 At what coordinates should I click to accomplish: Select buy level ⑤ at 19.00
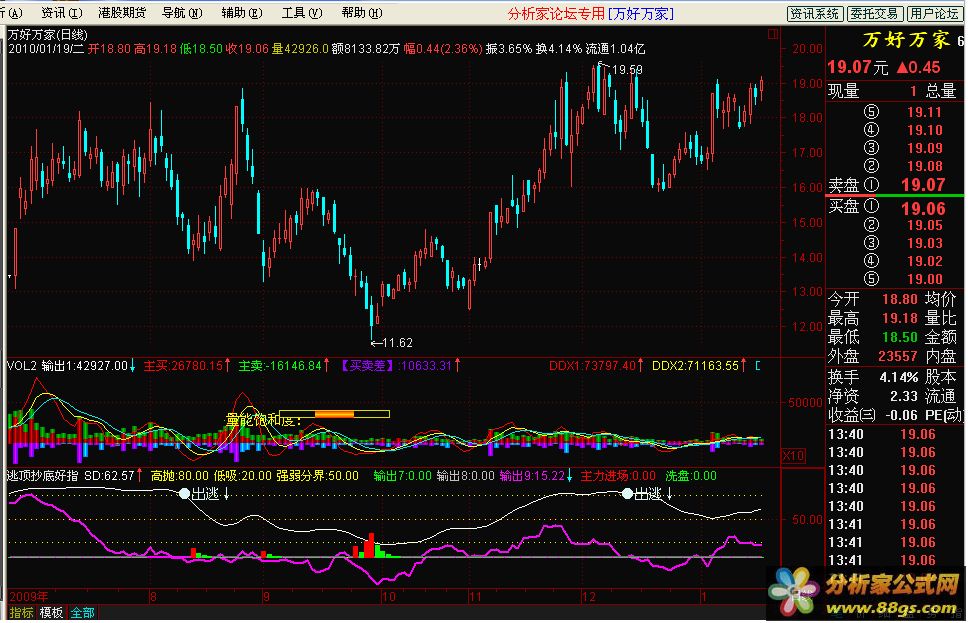(903, 279)
